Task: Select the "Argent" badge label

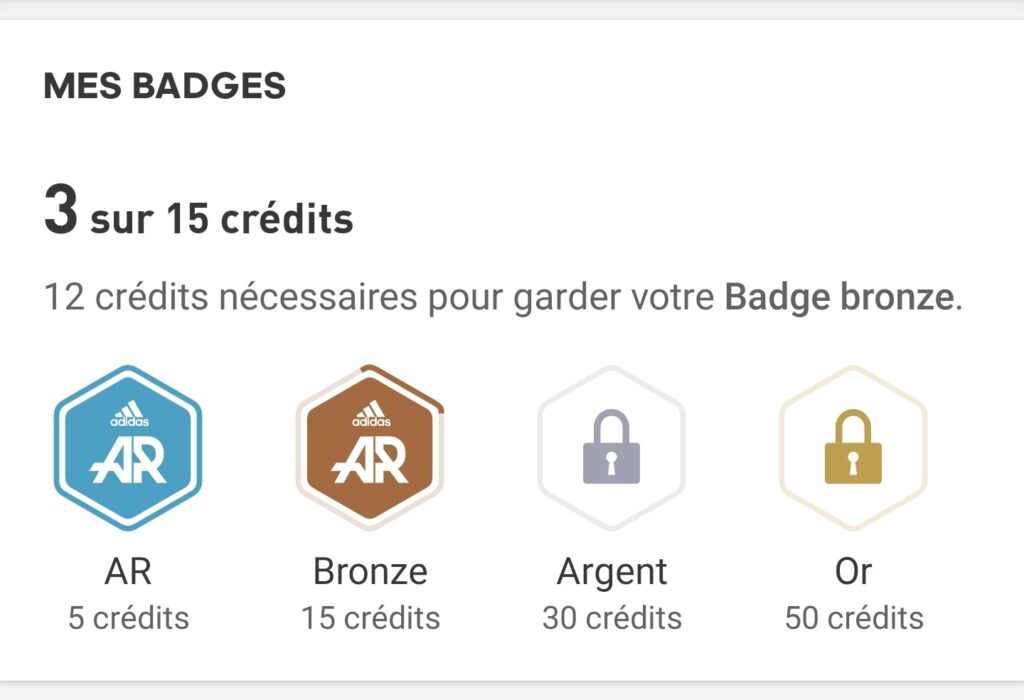Action: 612,572
